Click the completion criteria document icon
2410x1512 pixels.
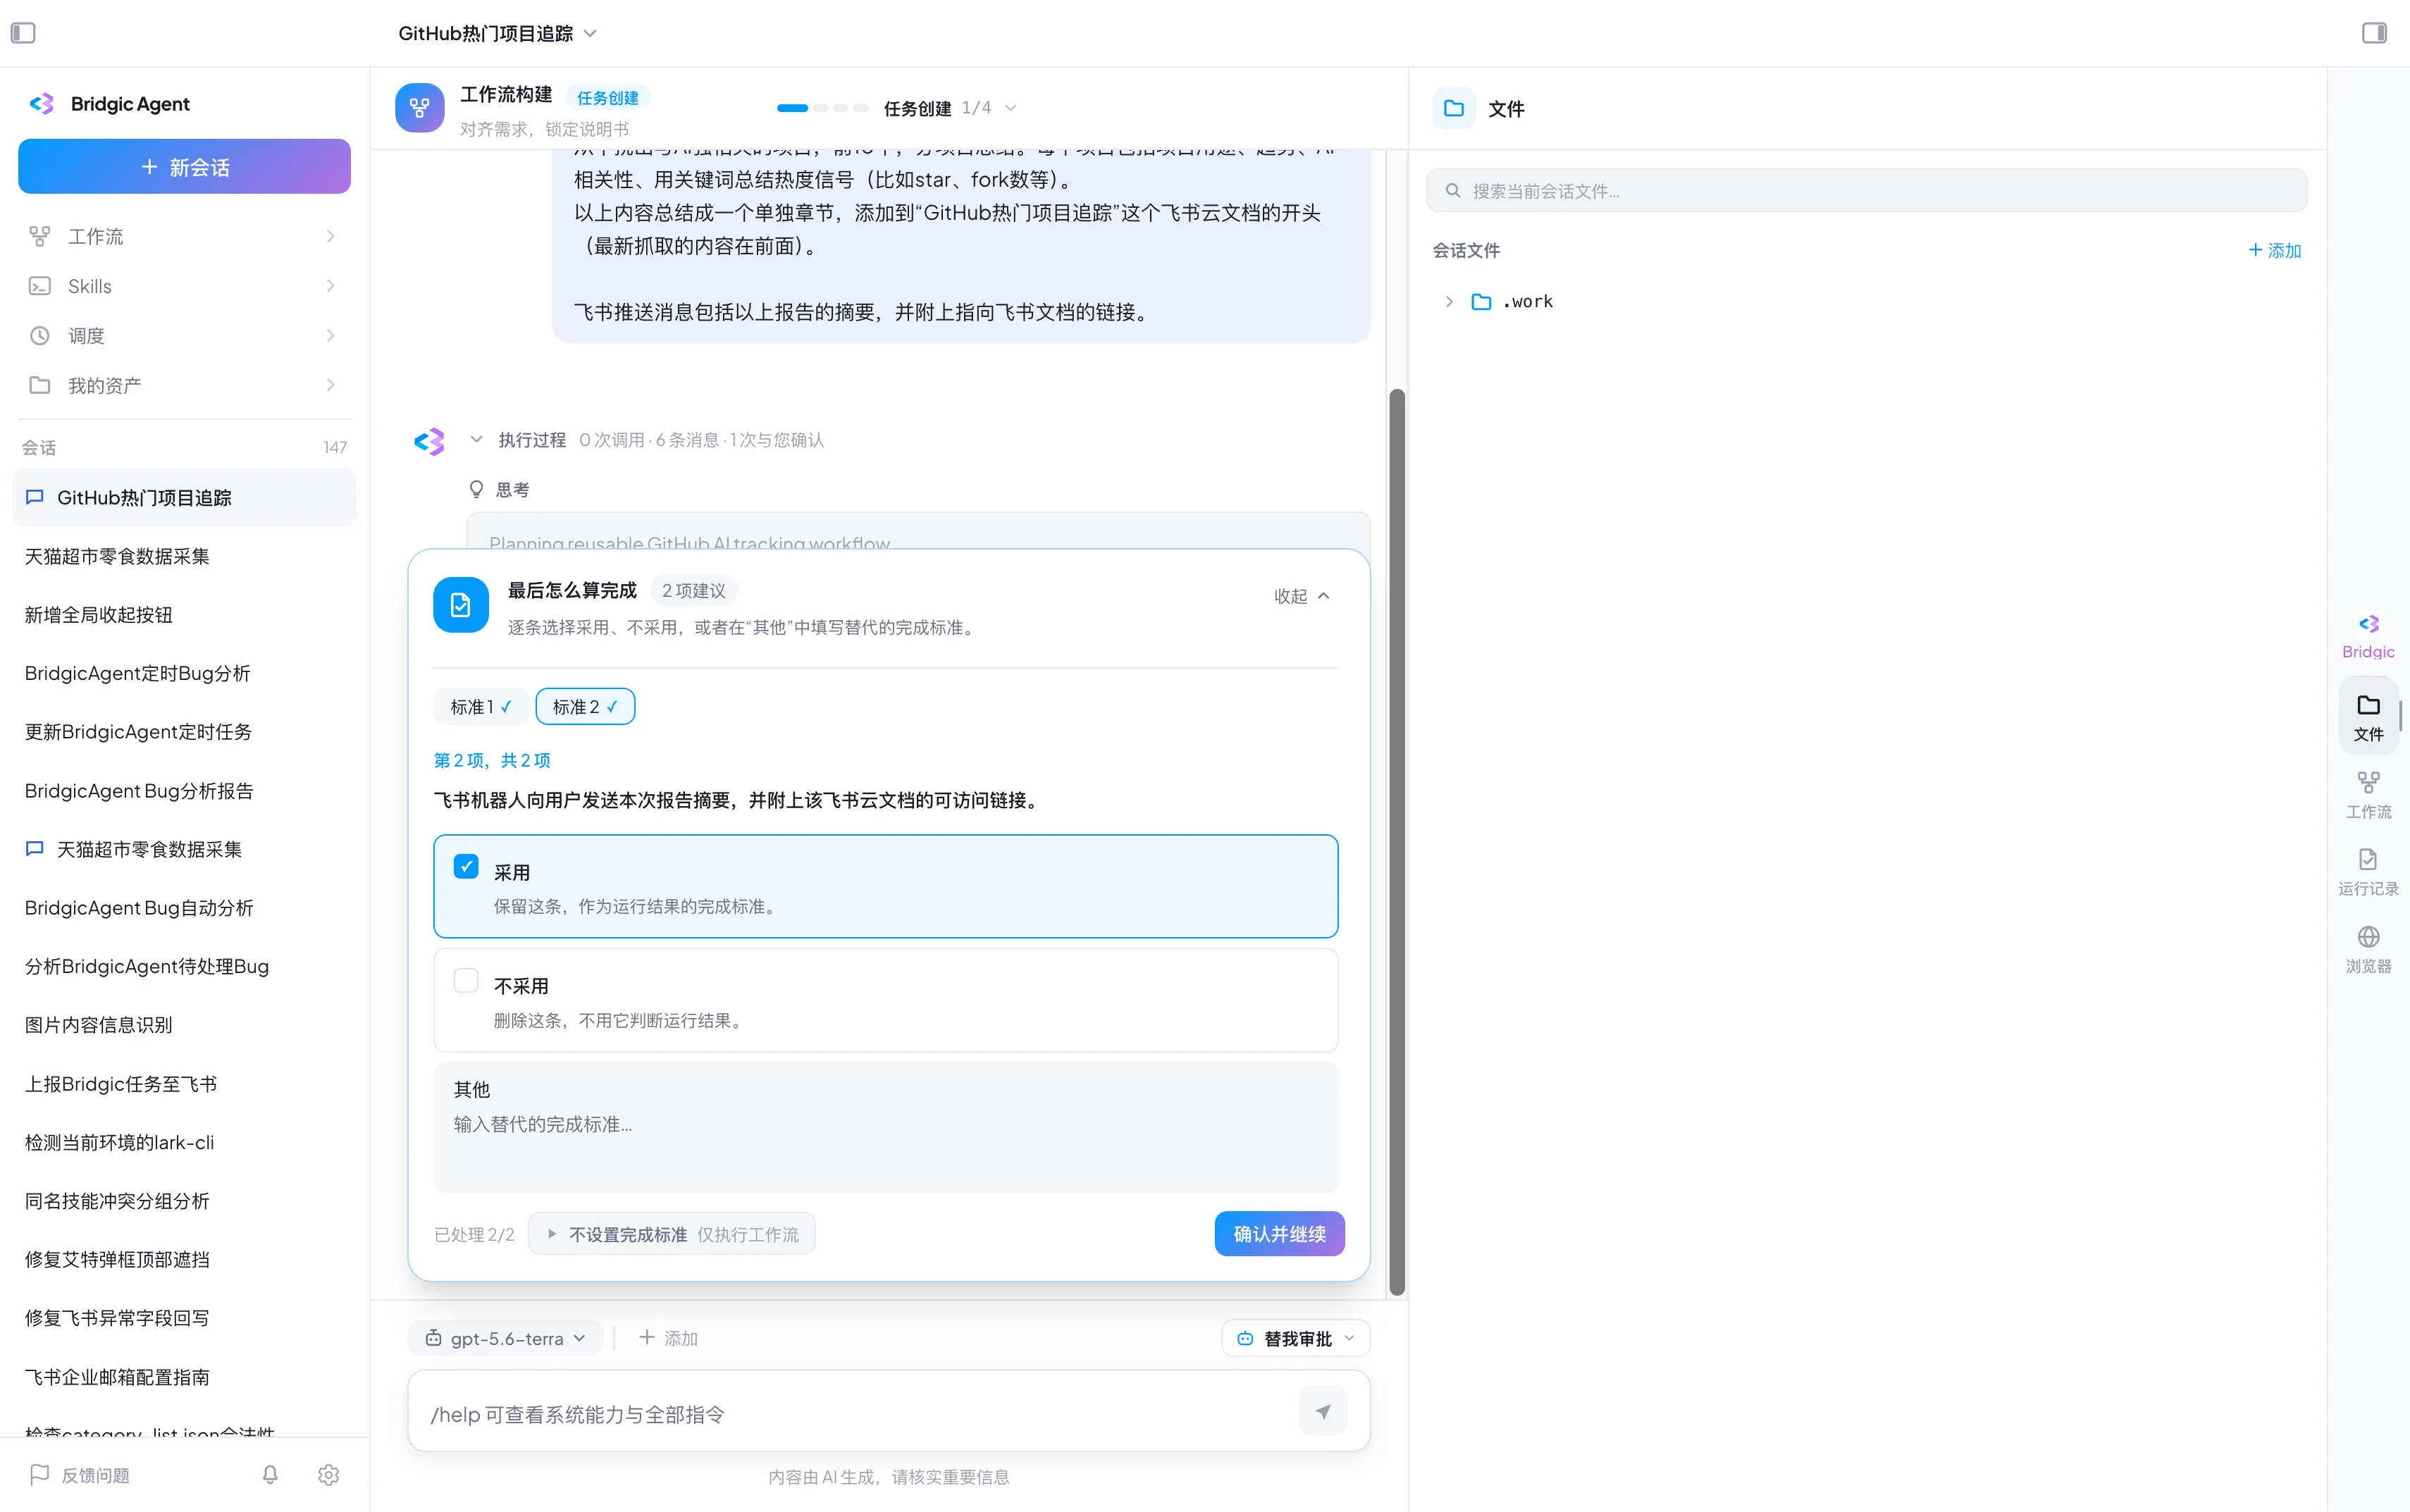(461, 604)
